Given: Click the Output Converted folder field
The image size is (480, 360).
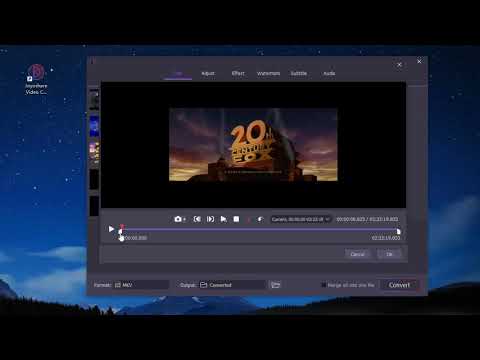Looking at the screenshot, I should [232, 285].
